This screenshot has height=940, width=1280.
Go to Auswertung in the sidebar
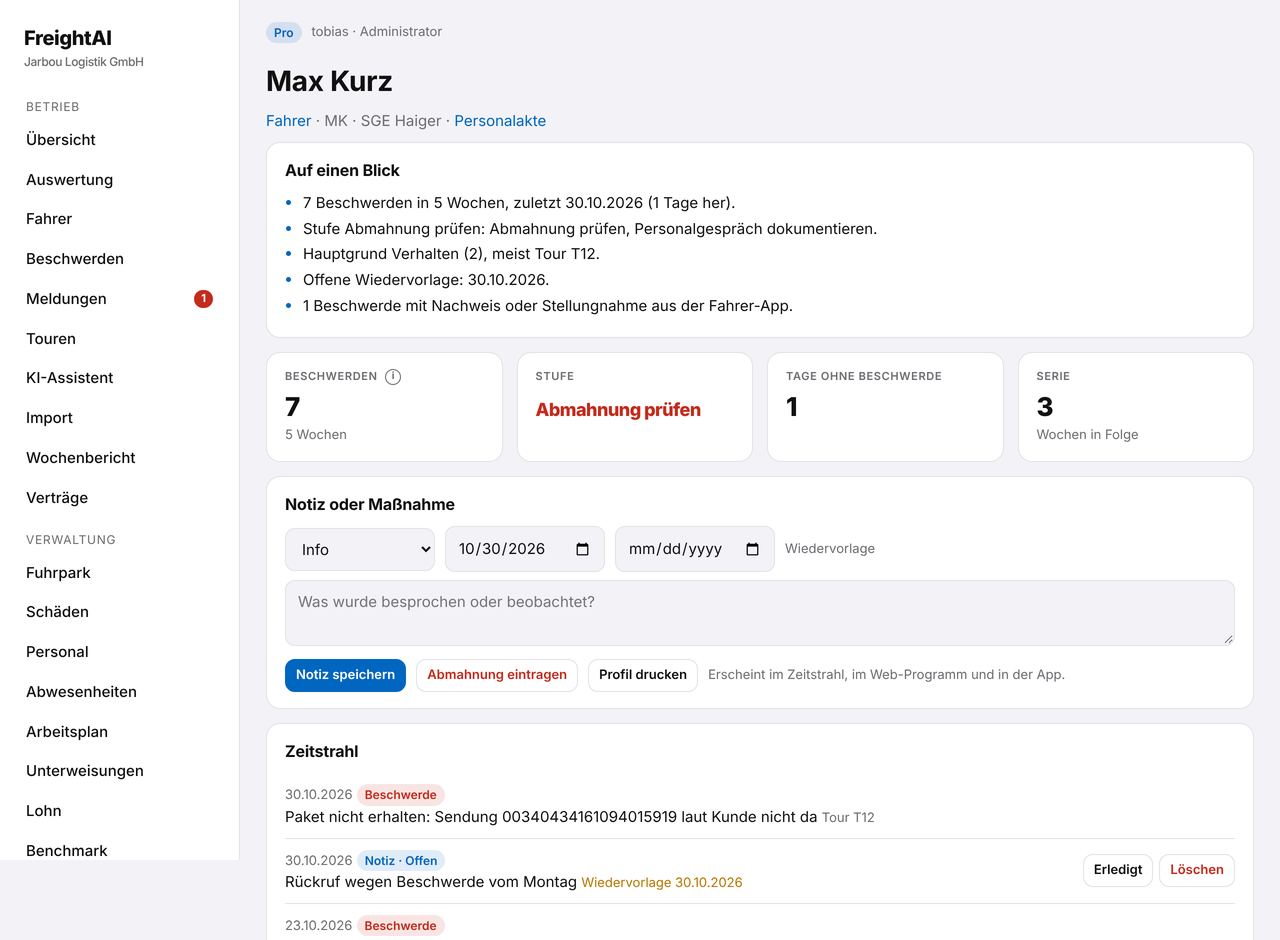point(69,180)
